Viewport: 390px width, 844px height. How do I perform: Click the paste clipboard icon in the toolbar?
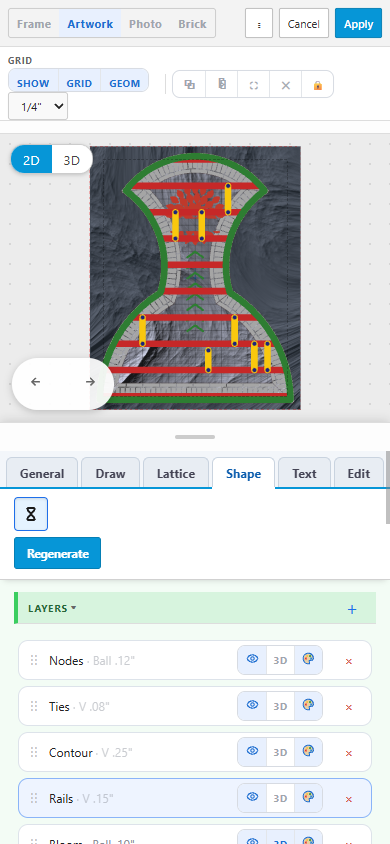click(222, 85)
